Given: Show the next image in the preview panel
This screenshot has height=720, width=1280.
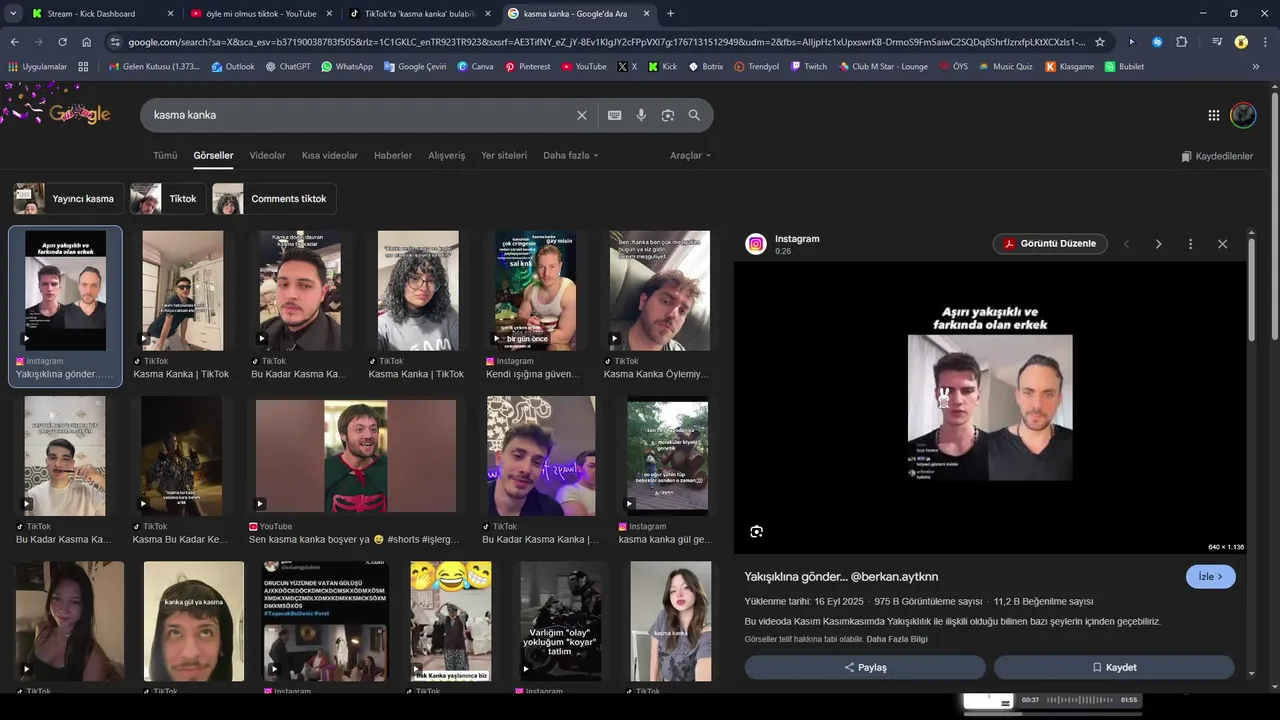Looking at the screenshot, I should click(1158, 244).
